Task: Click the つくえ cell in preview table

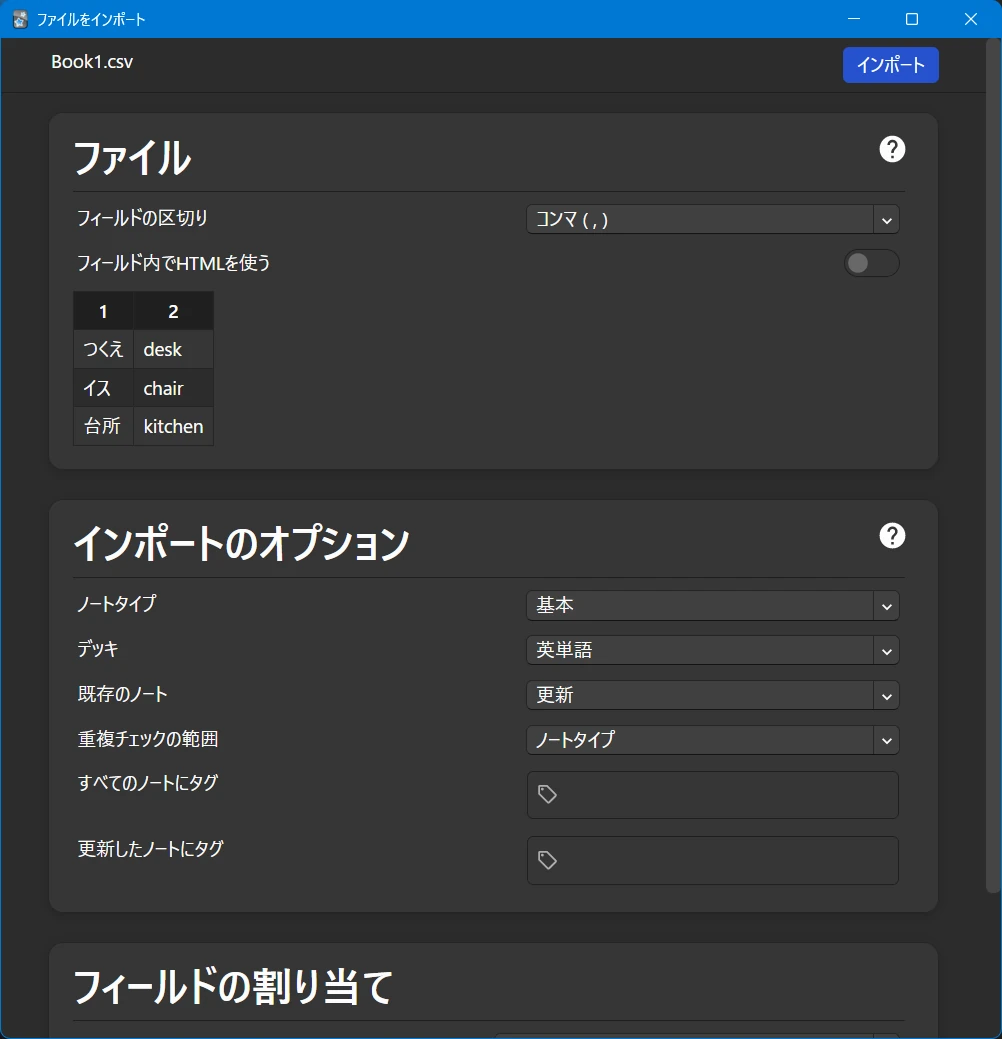Action: coord(103,350)
